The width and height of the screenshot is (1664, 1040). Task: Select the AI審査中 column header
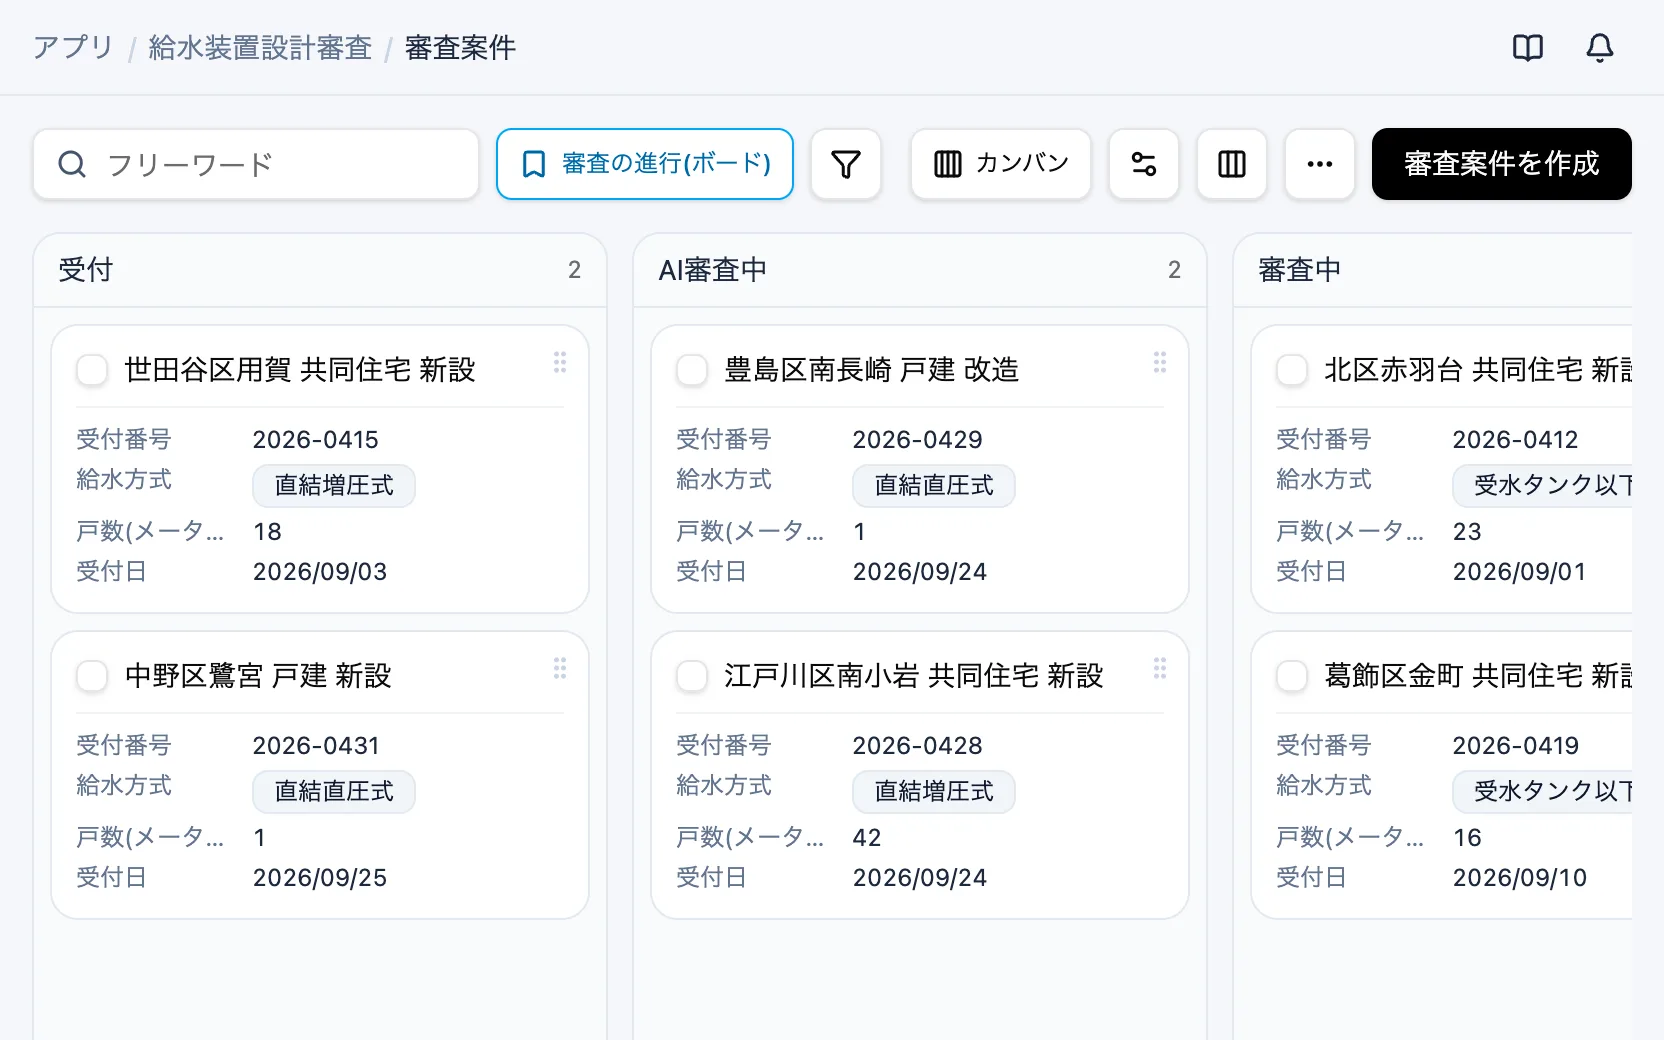tap(920, 270)
